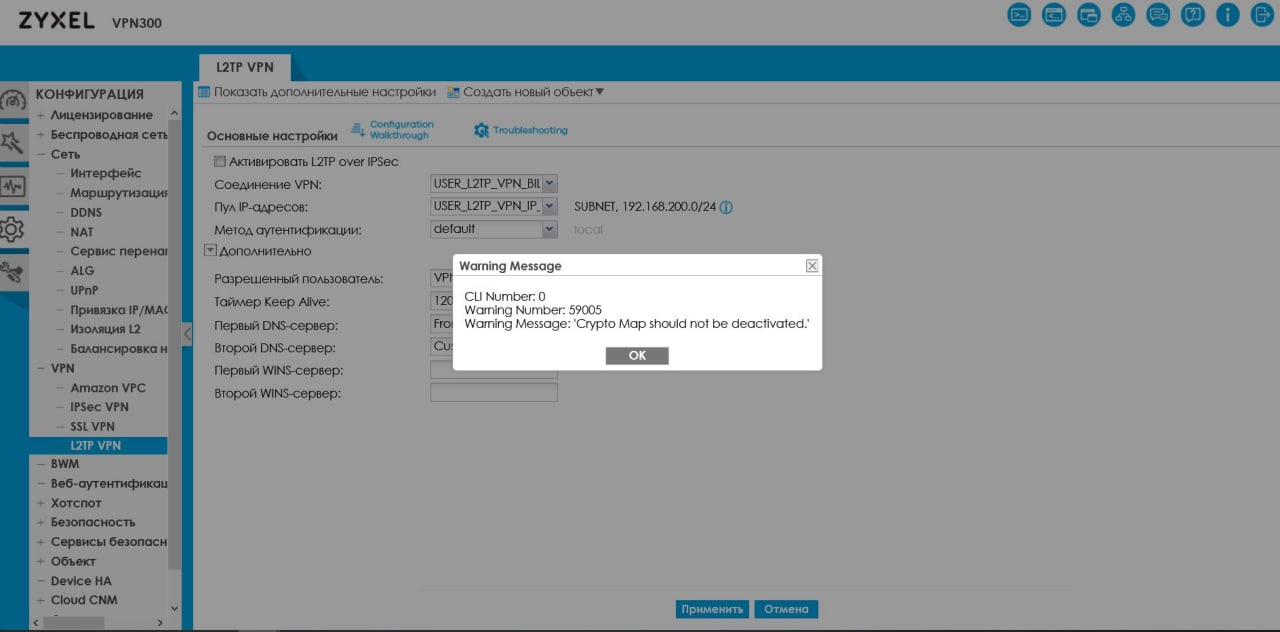Open the Maintenance tools sidebar icon
The width and height of the screenshot is (1280, 632).
pyautogui.click(x=13, y=272)
